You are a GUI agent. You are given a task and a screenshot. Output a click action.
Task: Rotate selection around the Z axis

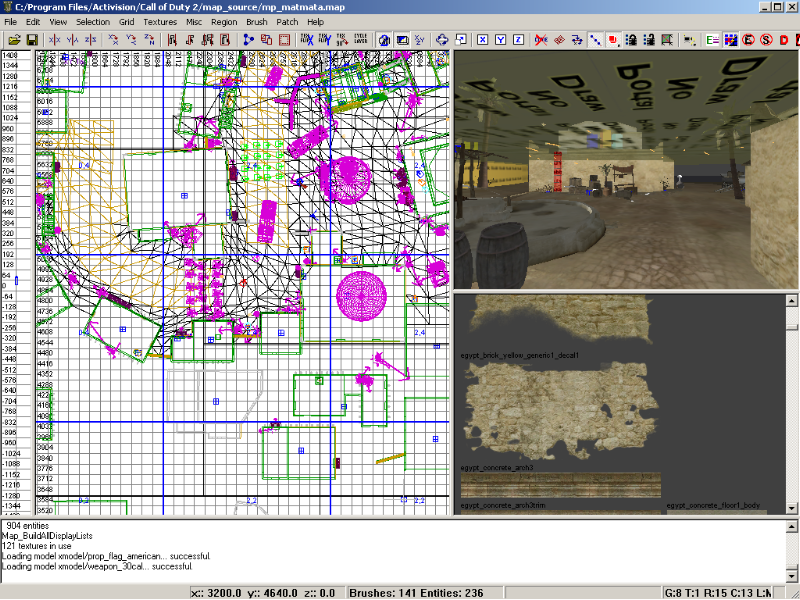149,40
